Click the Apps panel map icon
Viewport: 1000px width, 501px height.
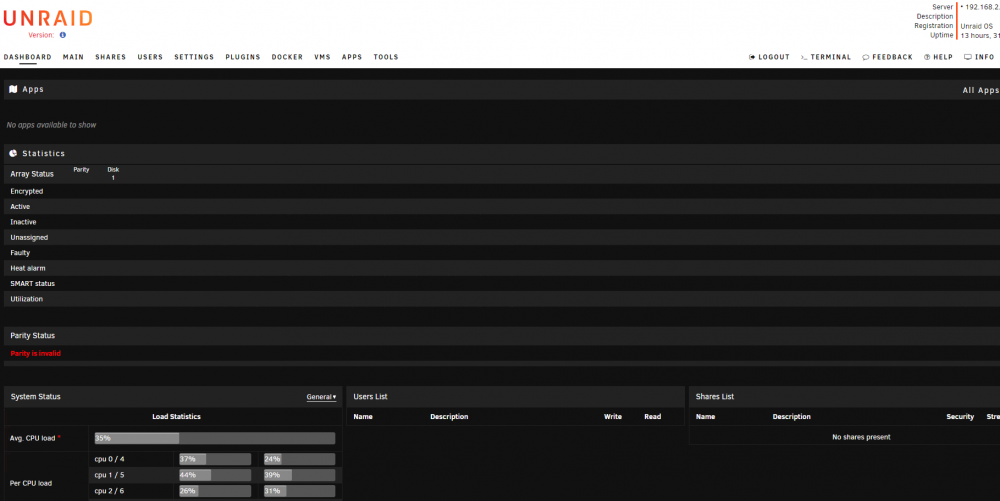point(13,89)
